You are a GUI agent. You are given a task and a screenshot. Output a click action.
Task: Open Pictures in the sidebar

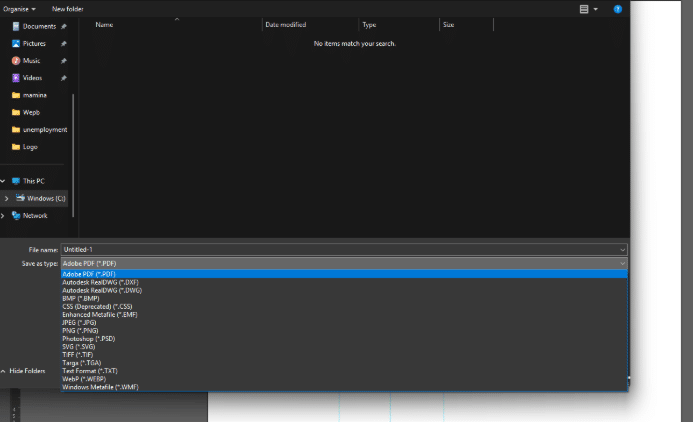(x=34, y=44)
